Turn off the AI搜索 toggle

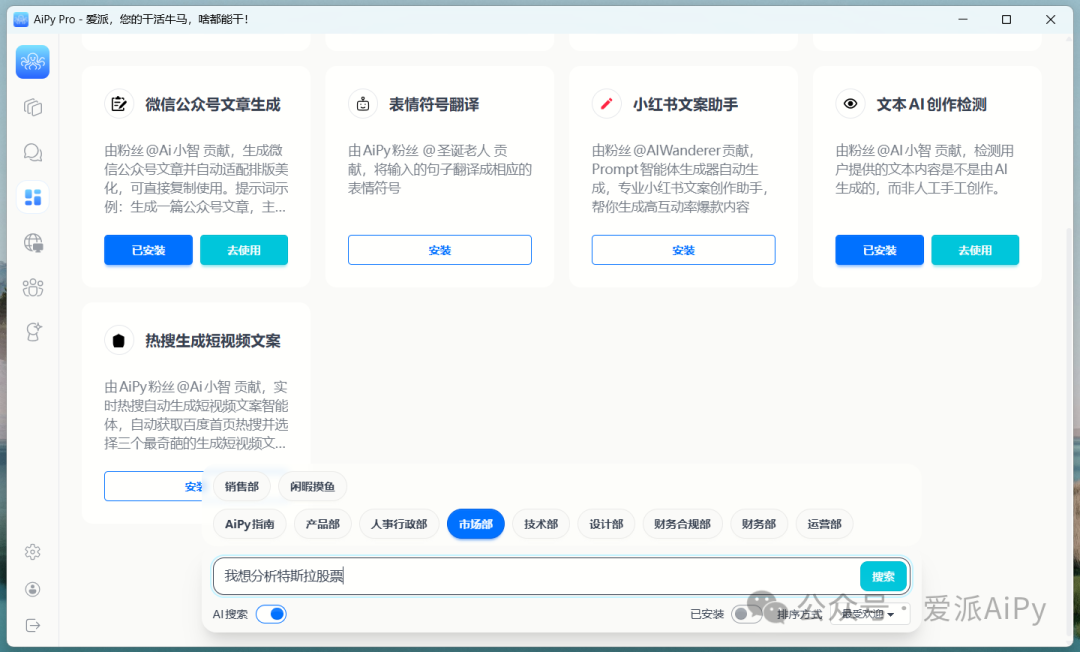(x=271, y=614)
